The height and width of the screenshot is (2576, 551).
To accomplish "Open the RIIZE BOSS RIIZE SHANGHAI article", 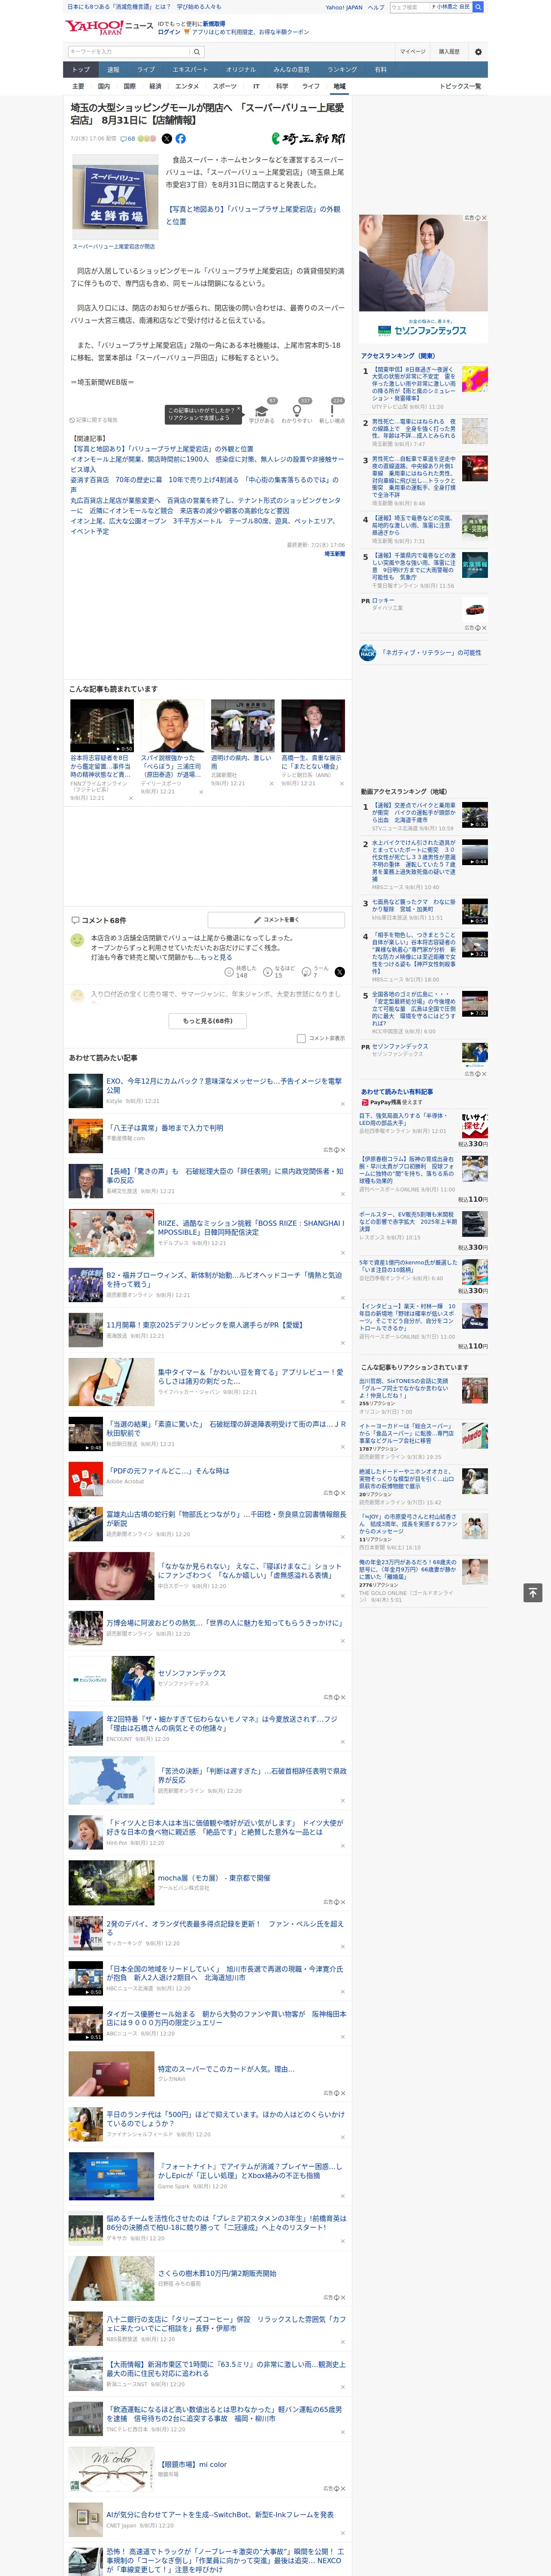I will [x=250, y=1227].
